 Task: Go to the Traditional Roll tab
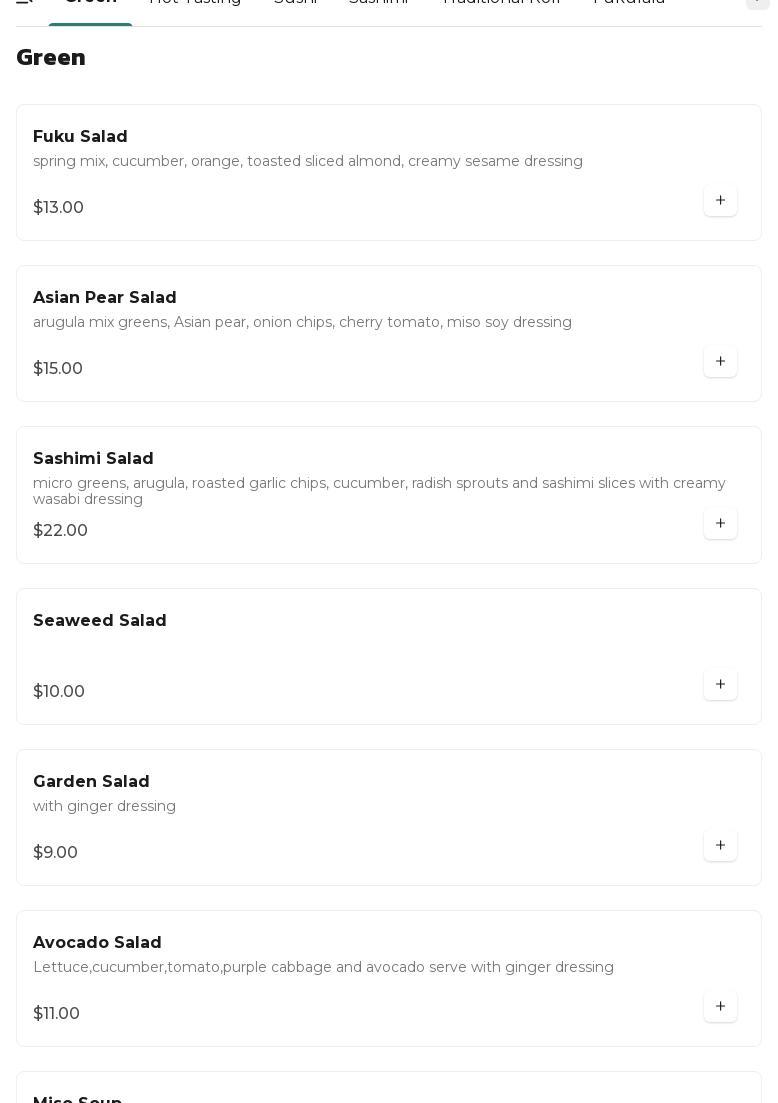(x=501, y=3)
